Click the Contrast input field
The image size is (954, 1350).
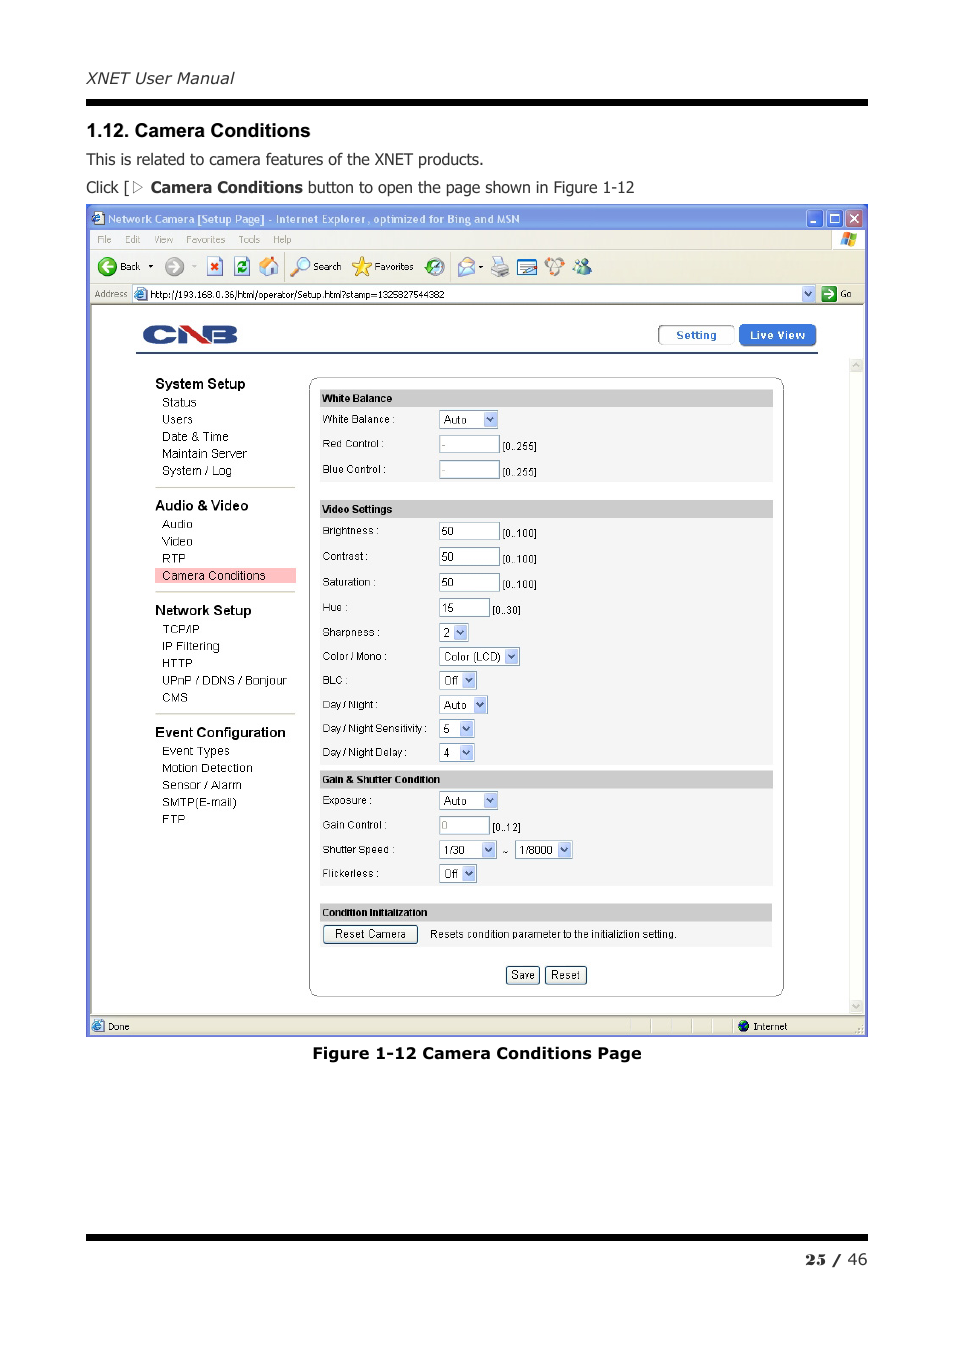click(469, 557)
